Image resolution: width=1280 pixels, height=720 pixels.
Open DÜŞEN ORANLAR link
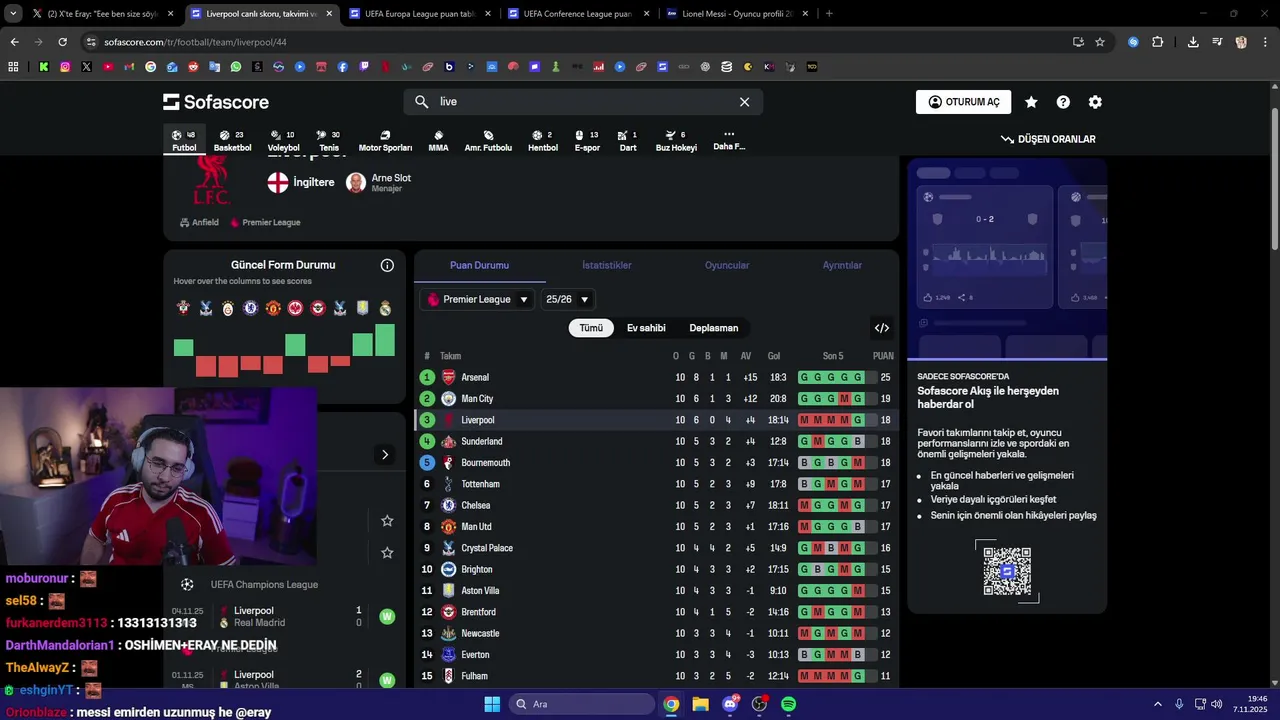[1048, 139]
